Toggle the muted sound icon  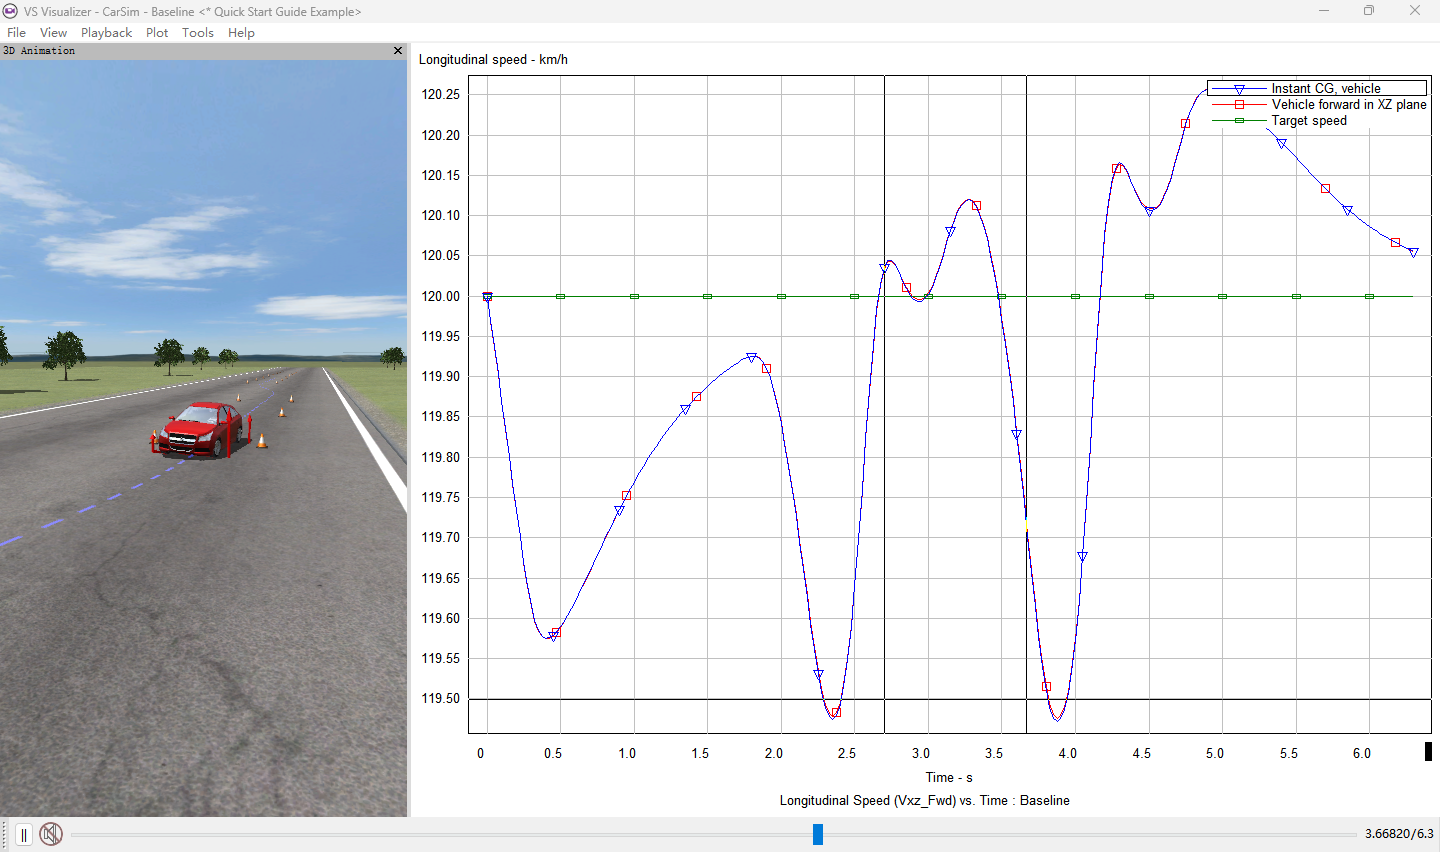pyautogui.click(x=51, y=834)
